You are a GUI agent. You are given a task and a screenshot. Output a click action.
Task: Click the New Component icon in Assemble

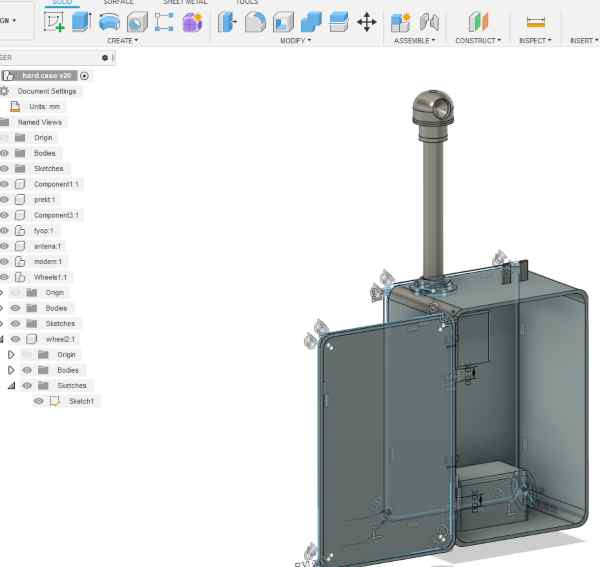[401, 22]
